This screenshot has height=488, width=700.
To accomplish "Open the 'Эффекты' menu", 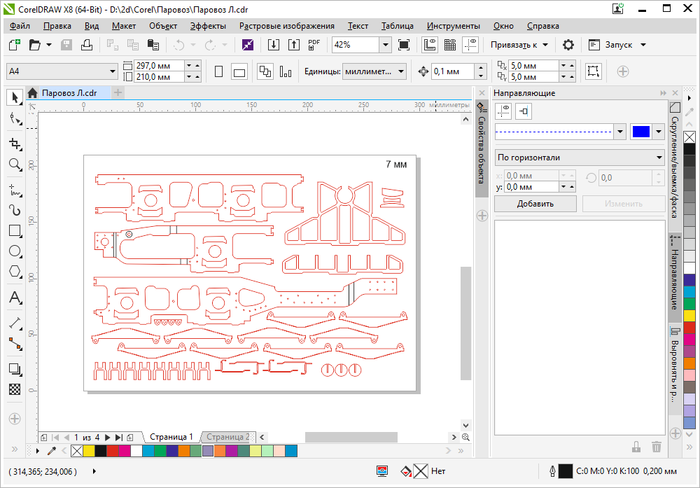I will pos(208,25).
